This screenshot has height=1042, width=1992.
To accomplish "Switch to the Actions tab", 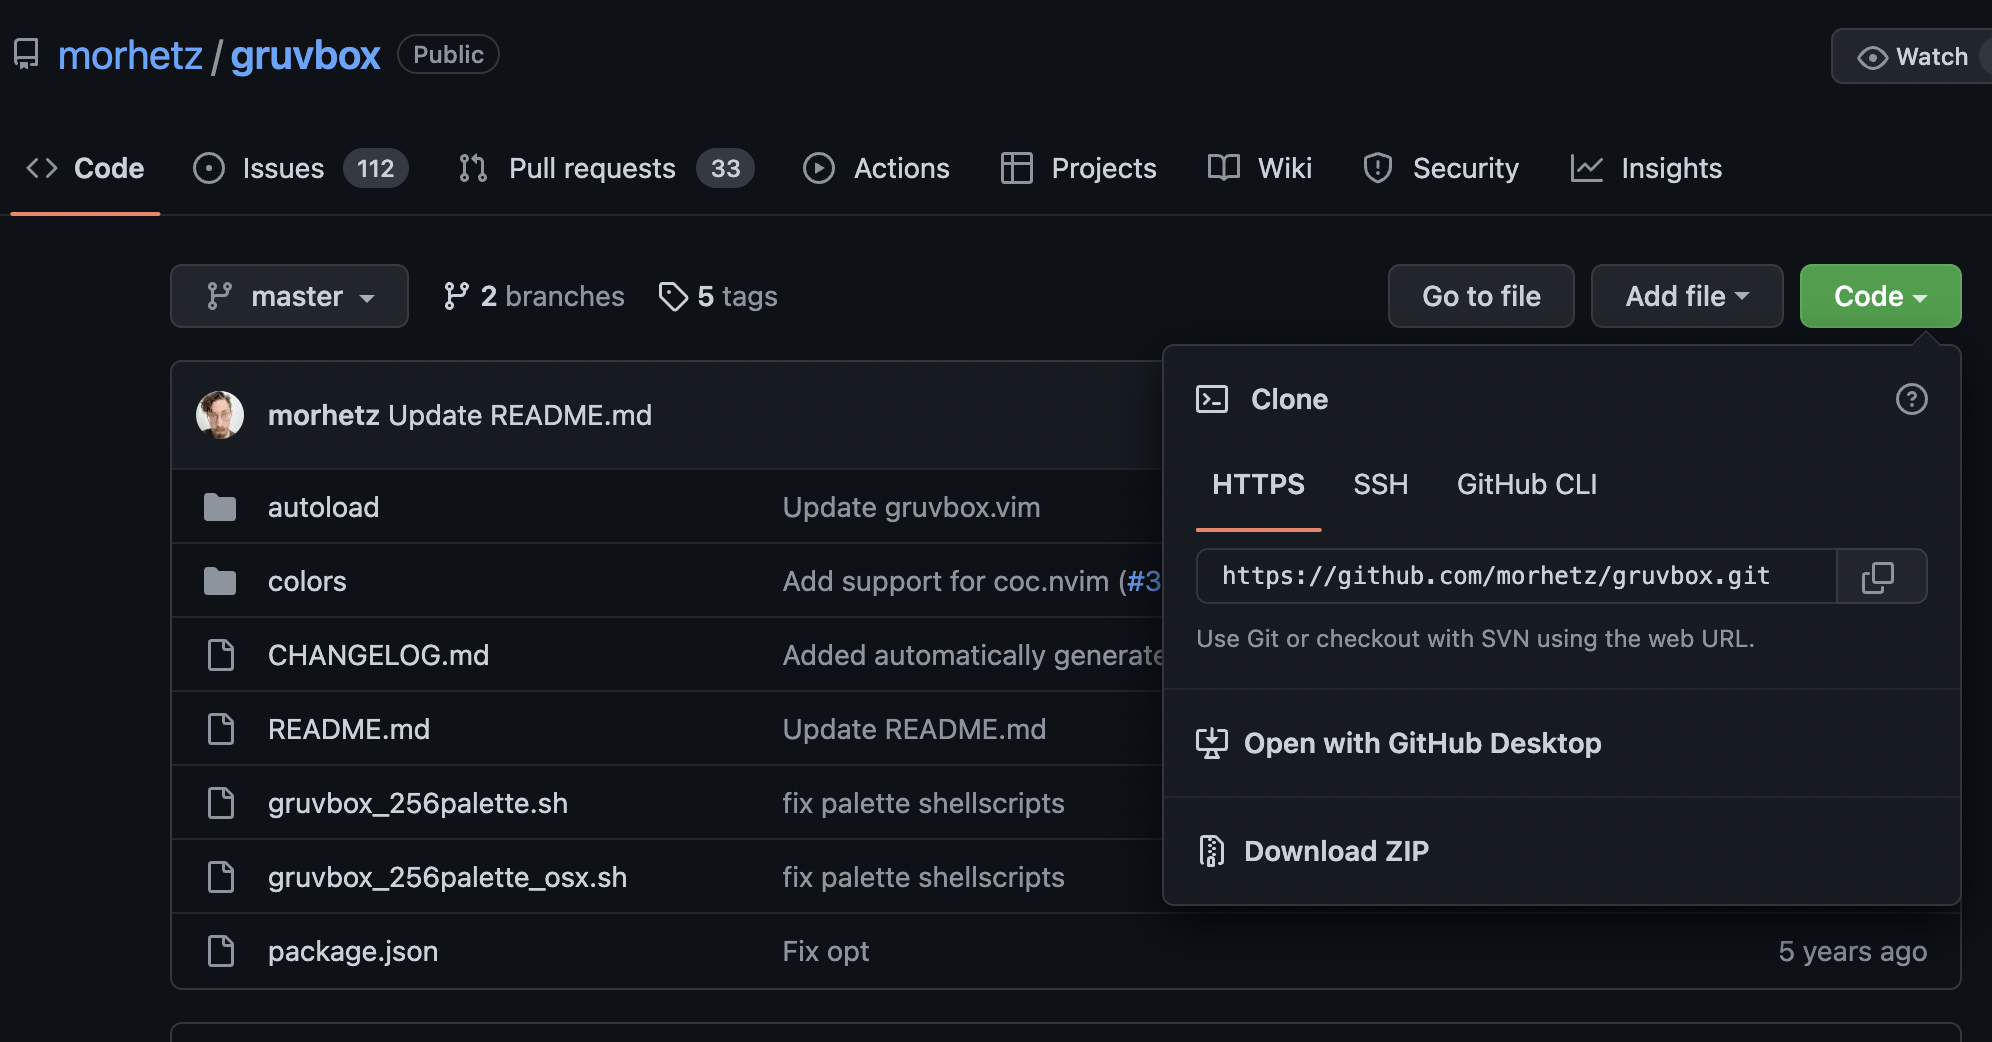I will (x=877, y=168).
